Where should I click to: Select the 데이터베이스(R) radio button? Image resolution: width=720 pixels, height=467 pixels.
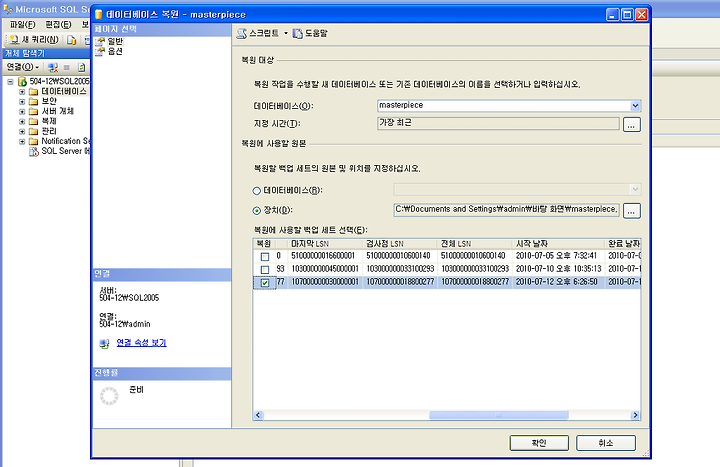coord(257,191)
